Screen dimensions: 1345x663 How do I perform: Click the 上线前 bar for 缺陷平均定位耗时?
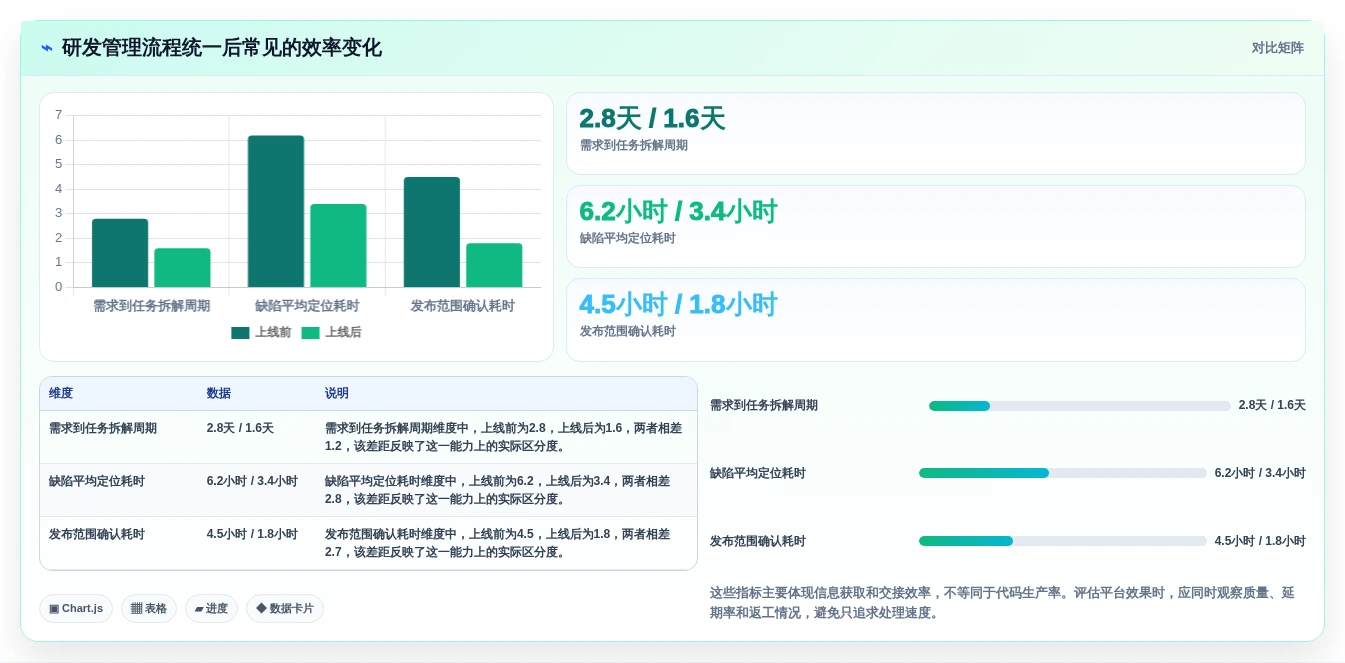(x=276, y=211)
